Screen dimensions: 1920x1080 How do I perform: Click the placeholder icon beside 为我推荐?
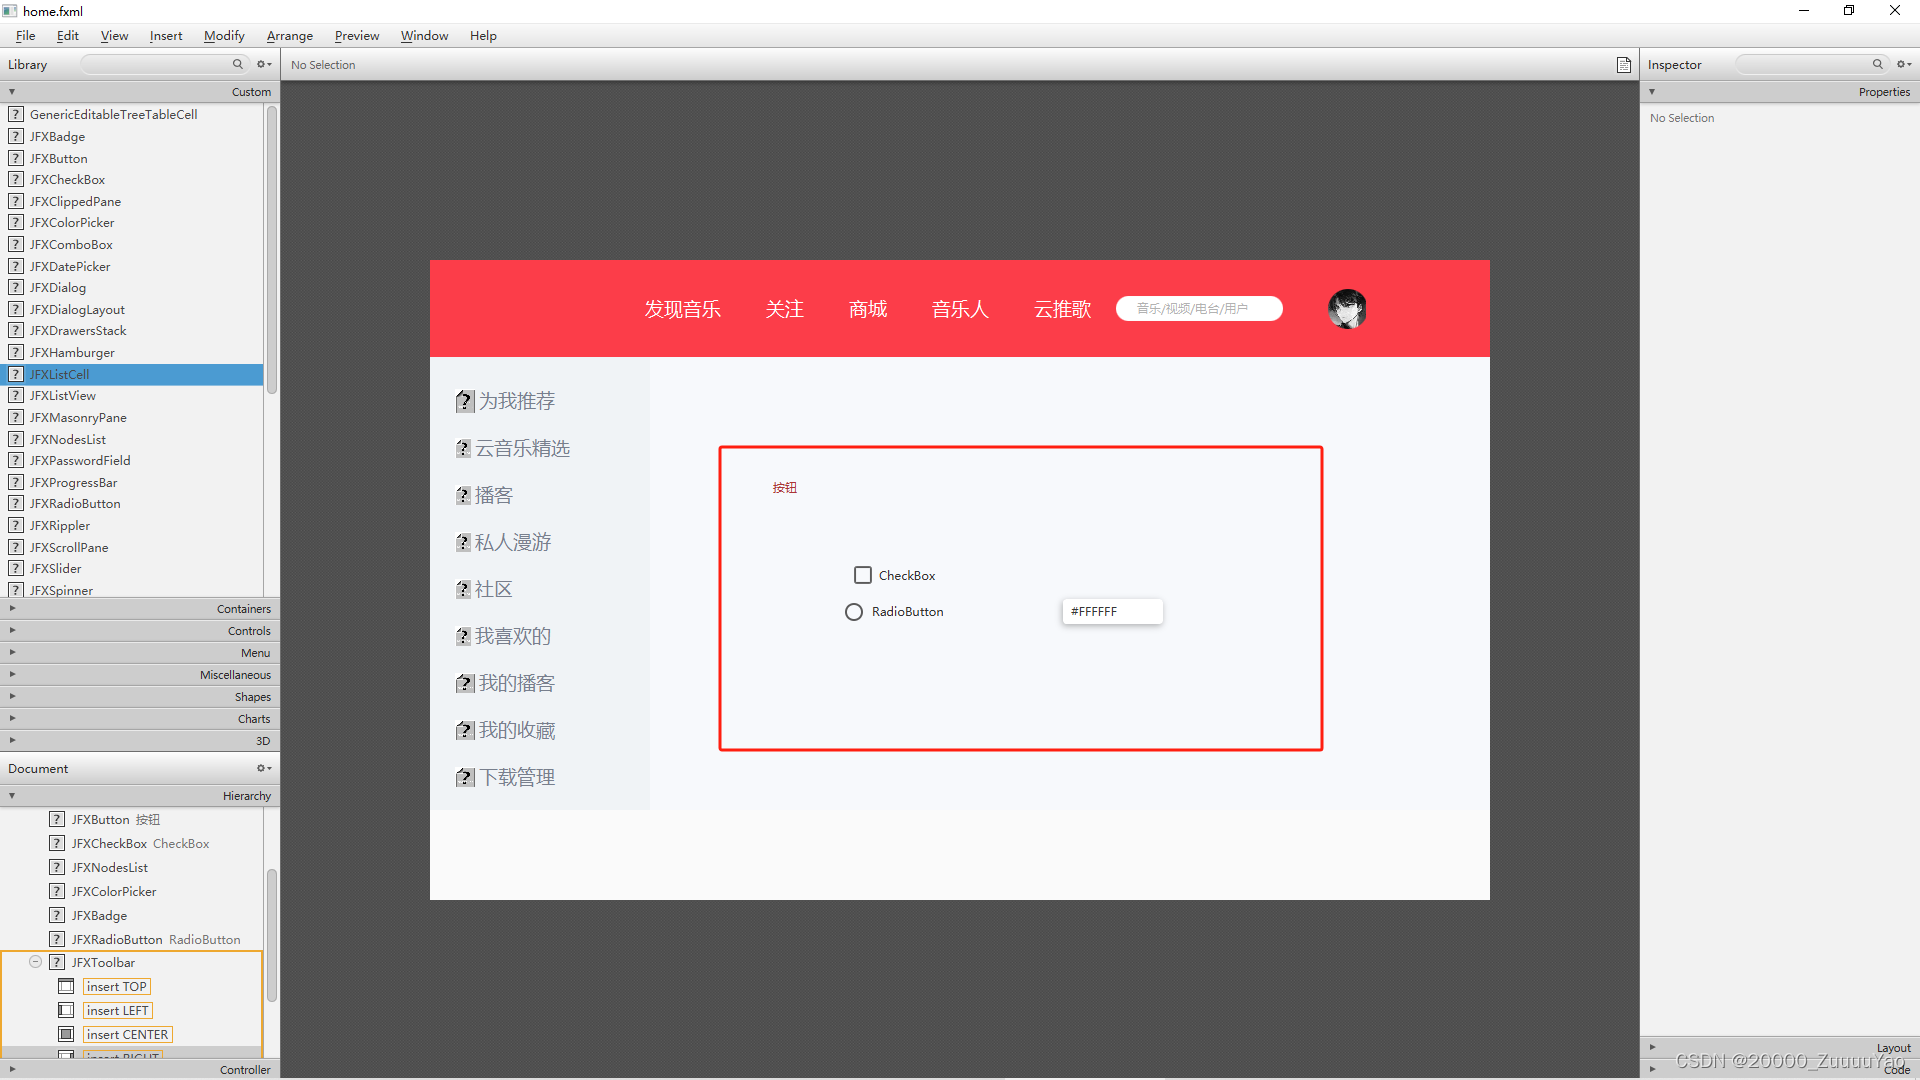[x=465, y=401]
